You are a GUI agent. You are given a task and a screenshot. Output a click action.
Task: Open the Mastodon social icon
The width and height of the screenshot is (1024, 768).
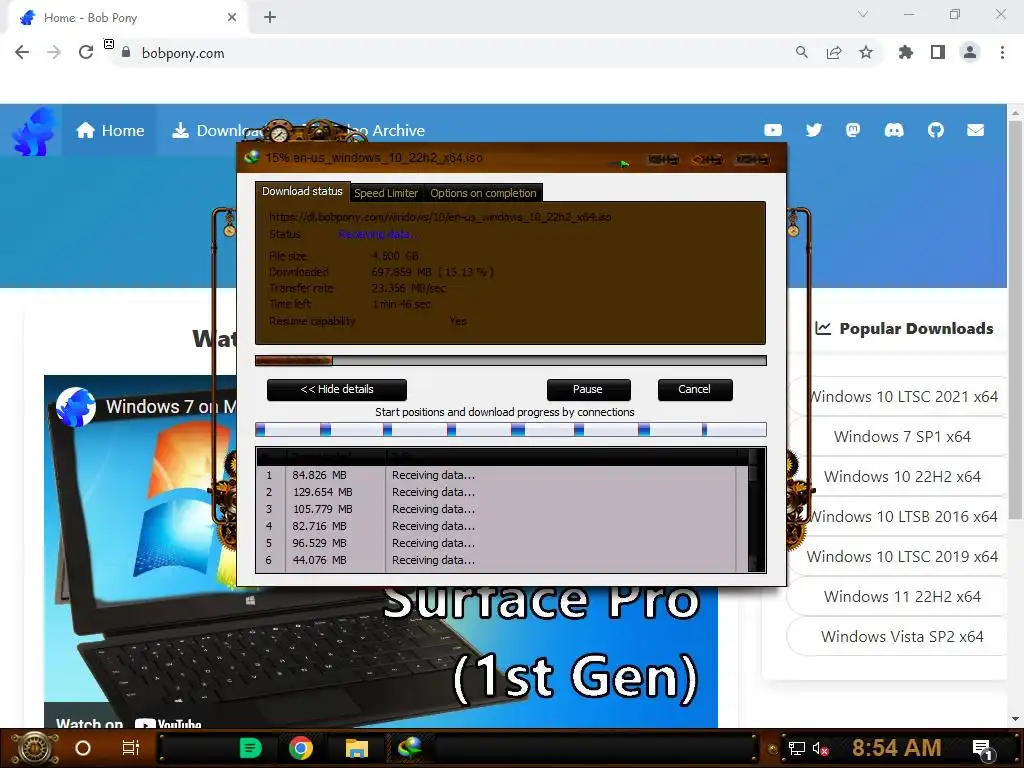coord(853,130)
